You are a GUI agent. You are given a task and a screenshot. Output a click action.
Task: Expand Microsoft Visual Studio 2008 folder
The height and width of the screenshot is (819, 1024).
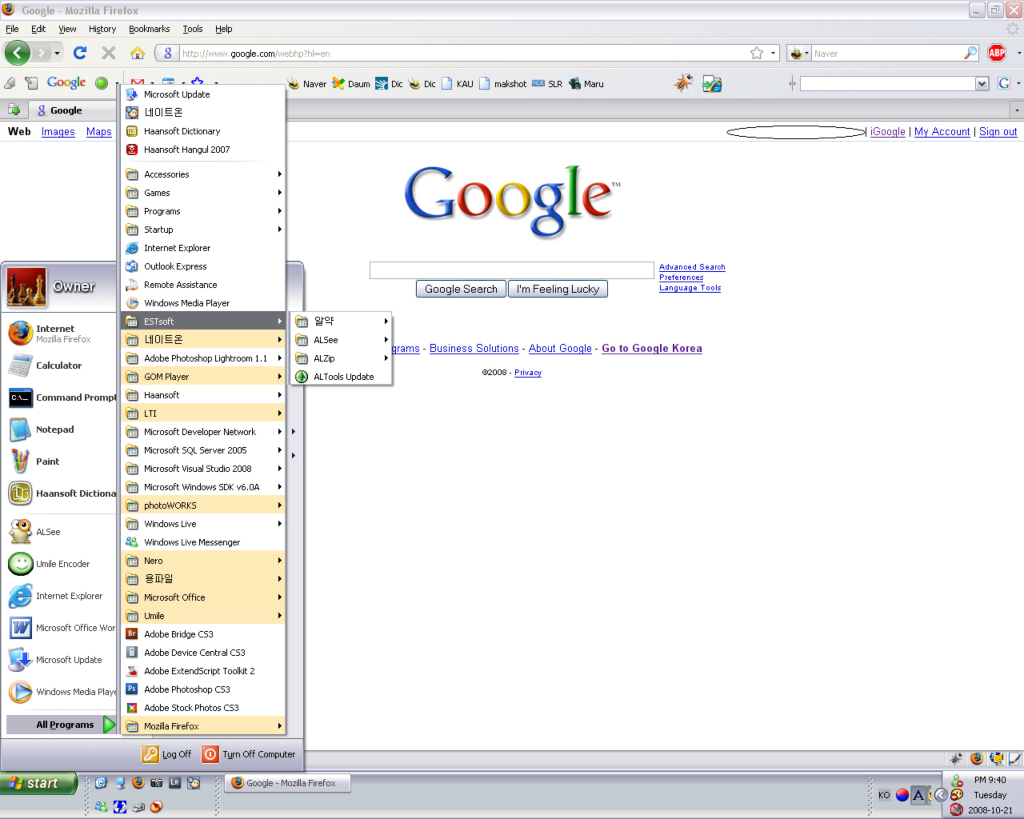point(203,469)
